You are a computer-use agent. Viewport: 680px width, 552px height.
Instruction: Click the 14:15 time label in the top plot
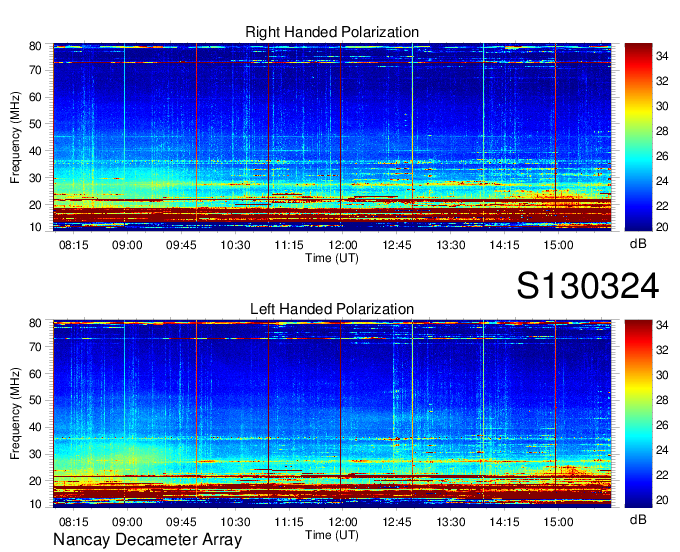point(504,245)
